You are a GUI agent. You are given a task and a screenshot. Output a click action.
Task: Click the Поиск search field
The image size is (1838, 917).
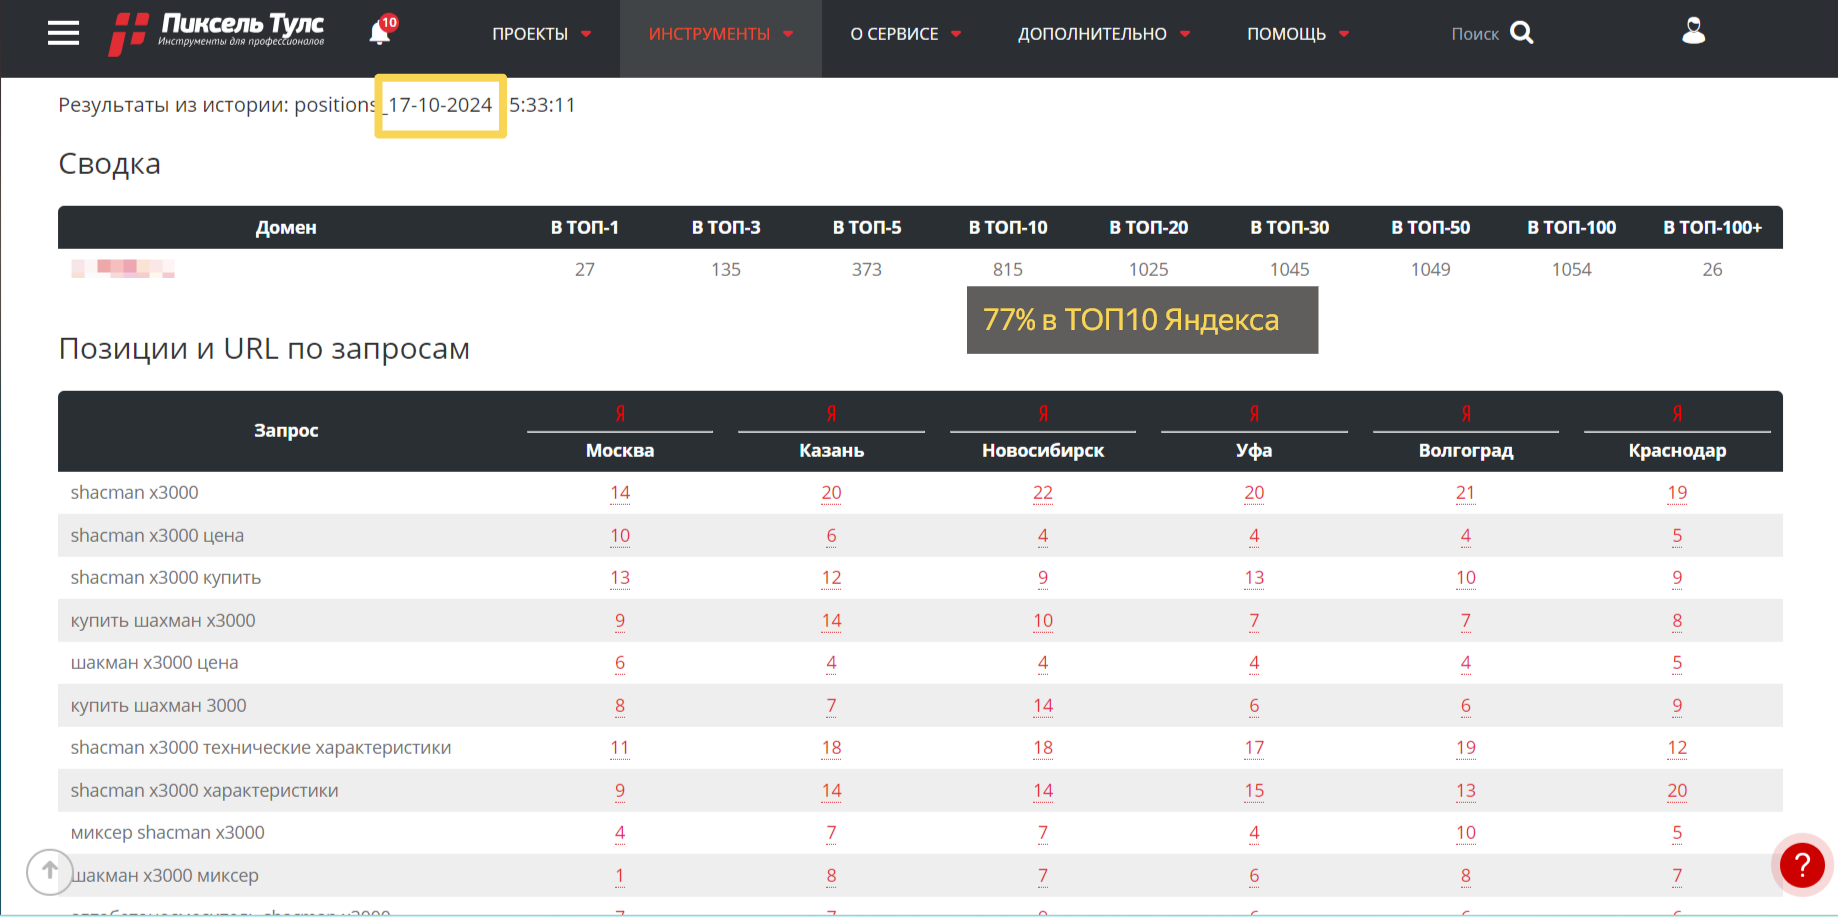click(1474, 34)
